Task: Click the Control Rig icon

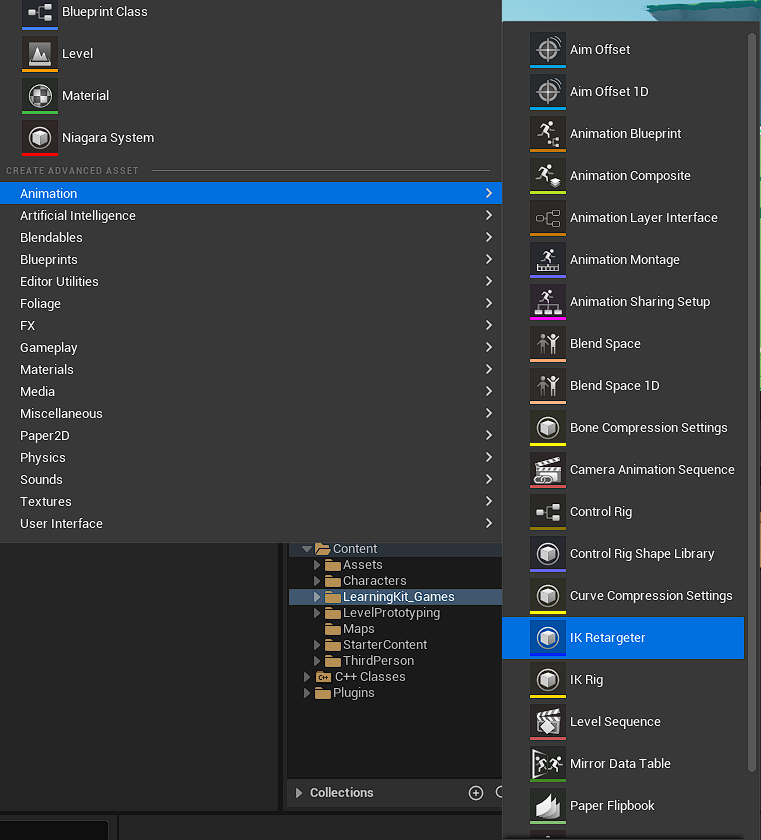Action: tap(547, 512)
